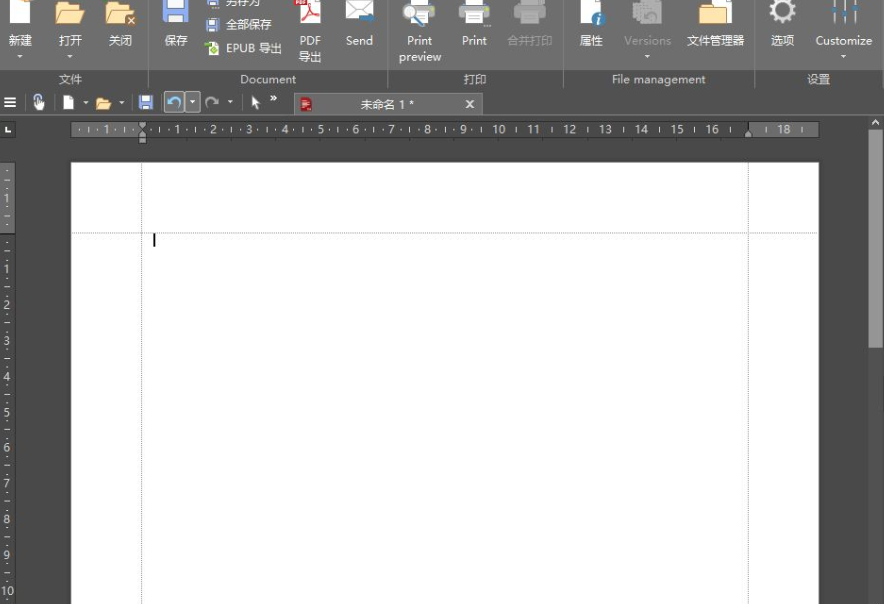Click the vertical scrollbar thumb
Screen dimensions: 884x604
point(876,238)
